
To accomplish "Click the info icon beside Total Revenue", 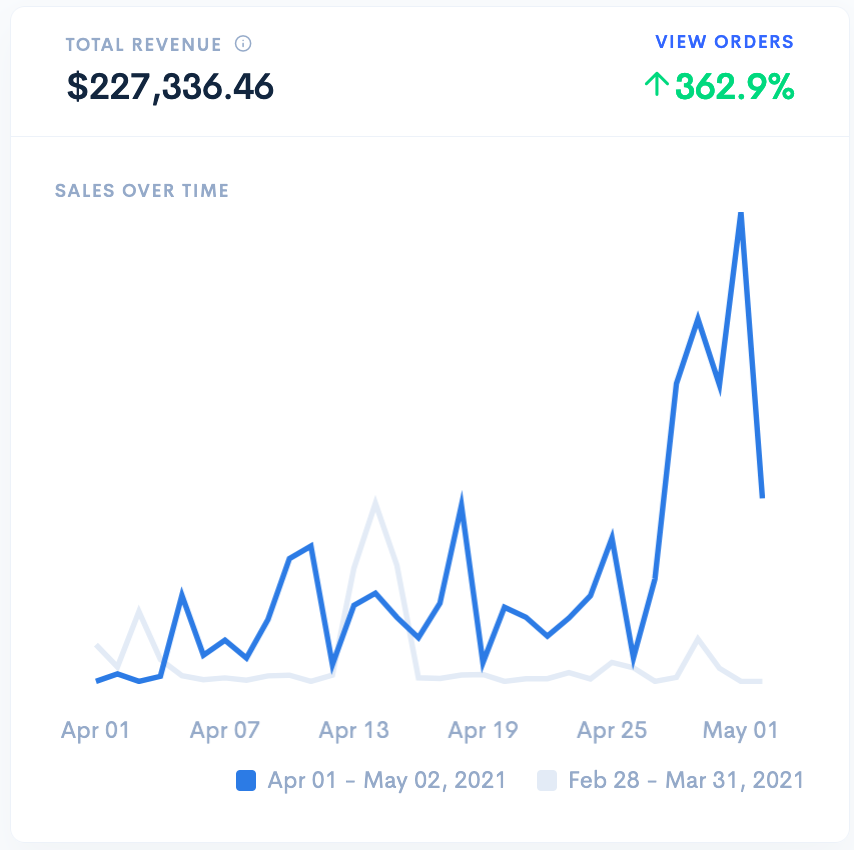I will point(243,44).
